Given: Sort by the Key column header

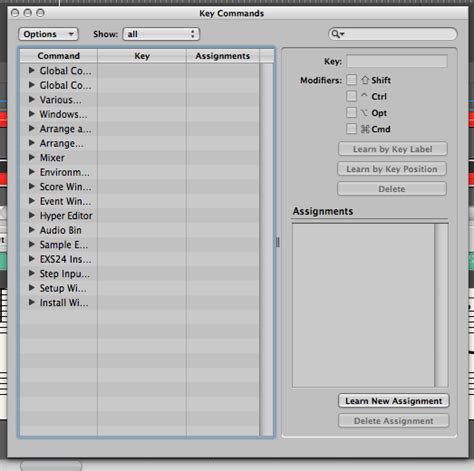Looking at the screenshot, I should [142, 56].
